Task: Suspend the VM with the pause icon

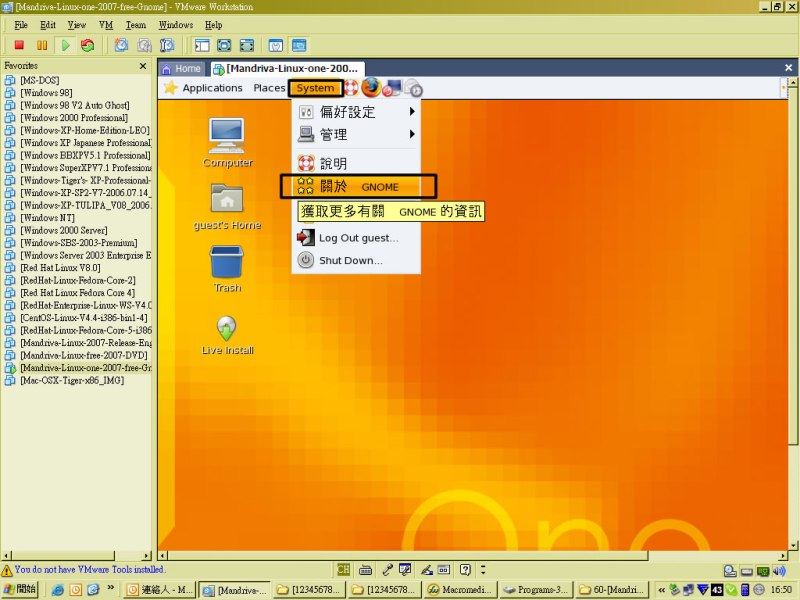Action: tap(42, 45)
